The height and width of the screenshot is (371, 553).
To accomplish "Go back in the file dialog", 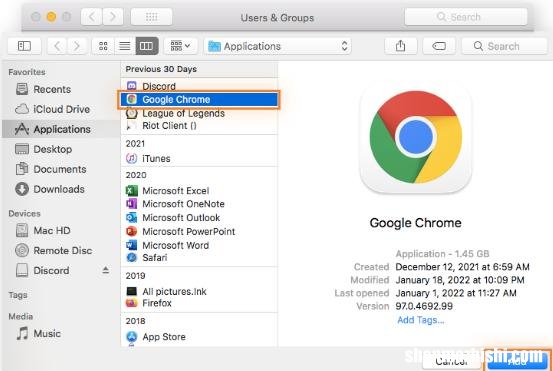I will click(x=57, y=46).
